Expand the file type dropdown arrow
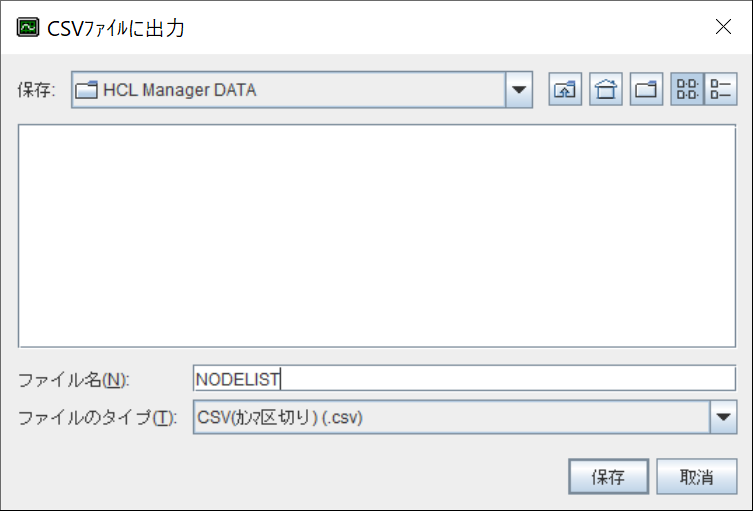The image size is (753, 511). point(723,417)
